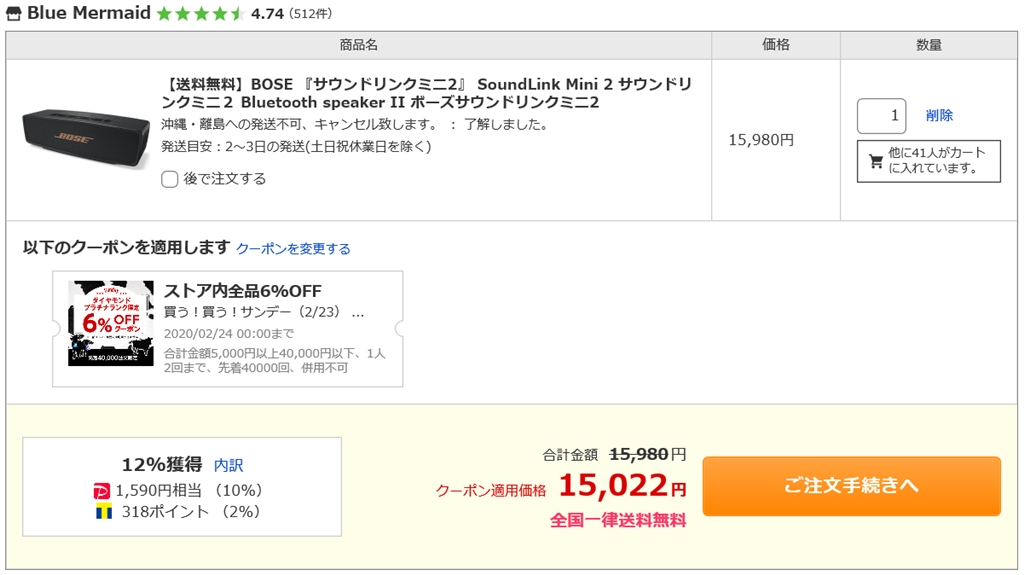Check the 後で注文する checkbox
This screenshot has width=1024, height=575.
pyautogui.click(x=170, y=179)
